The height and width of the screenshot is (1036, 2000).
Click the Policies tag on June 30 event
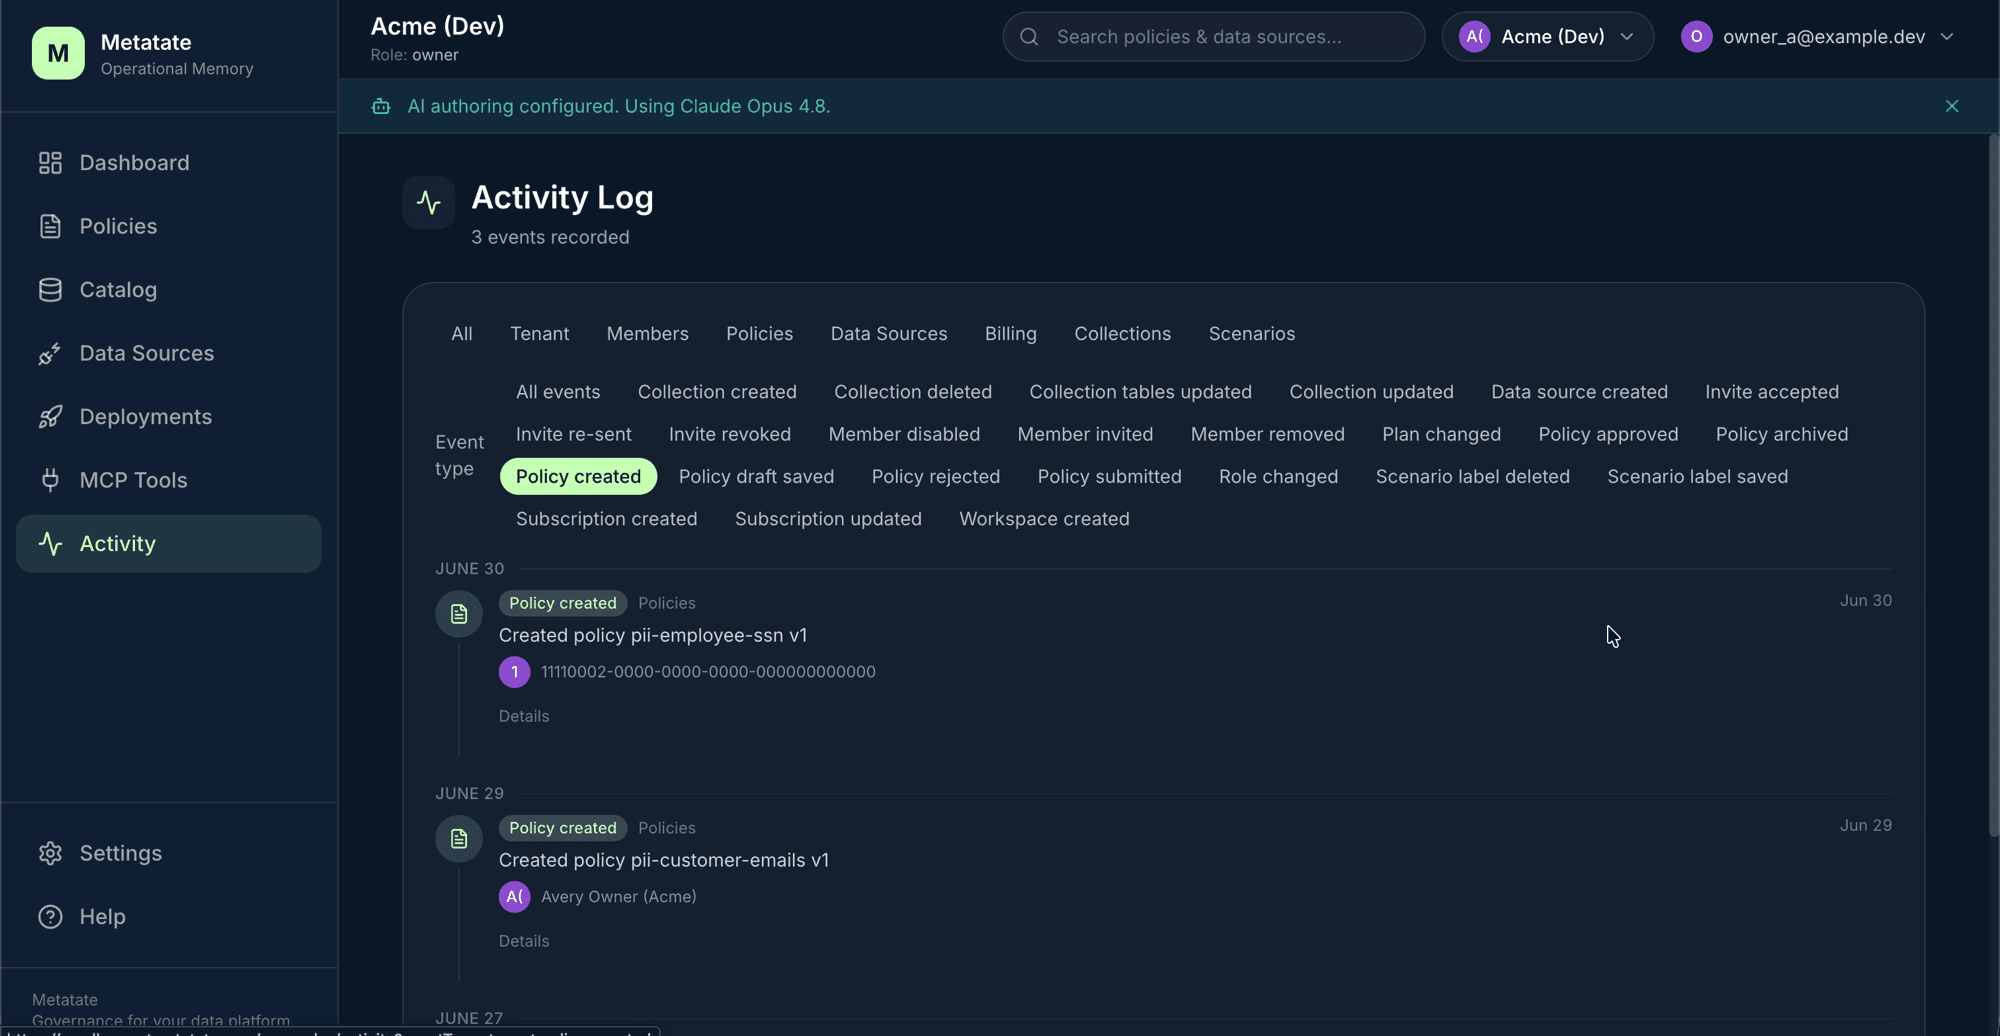667,603
